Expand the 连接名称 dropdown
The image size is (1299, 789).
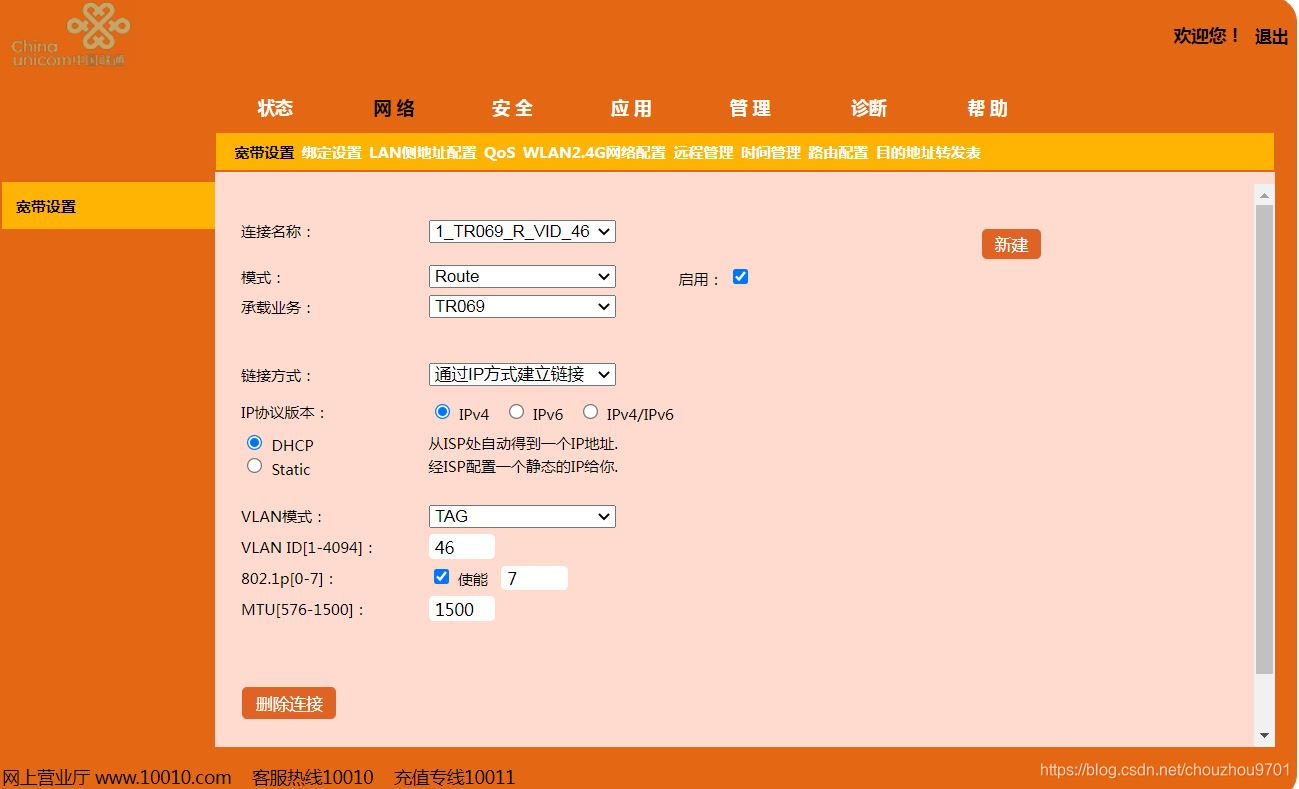(x=522, y=231)
